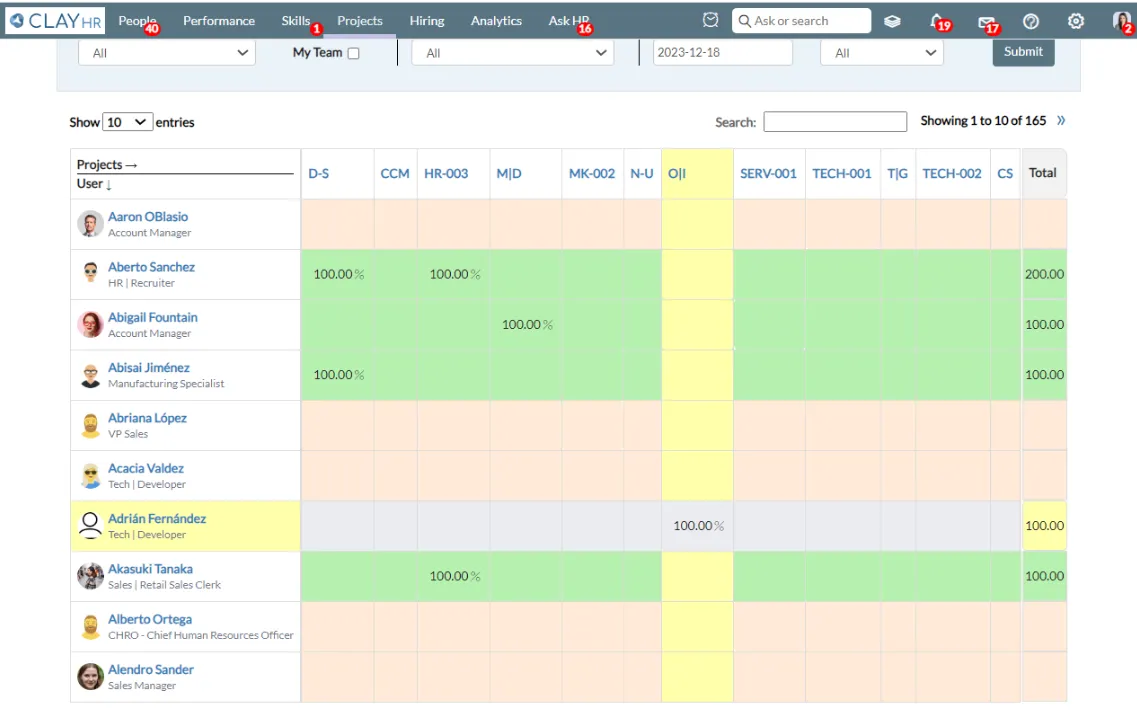
Task: Click Acacia Valdez's avatar
Action: pyautogui.click(x=91, y=476)
